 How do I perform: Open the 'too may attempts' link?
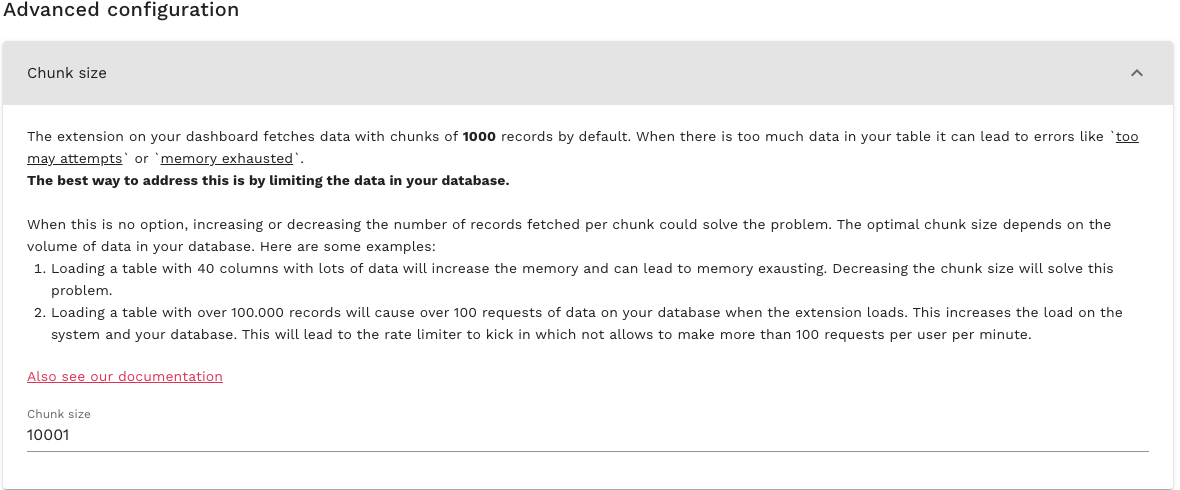point(1127,136)
